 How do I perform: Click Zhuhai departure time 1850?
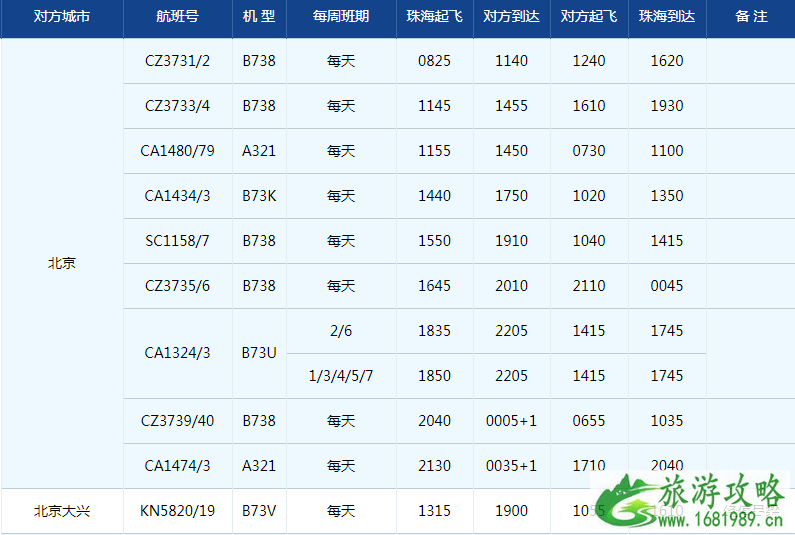[x=435, y=376]
